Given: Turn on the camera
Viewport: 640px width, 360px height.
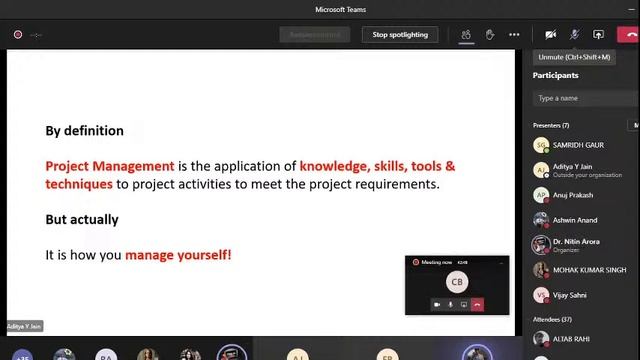Looking at the screenshot, I should tap(550, 35).
